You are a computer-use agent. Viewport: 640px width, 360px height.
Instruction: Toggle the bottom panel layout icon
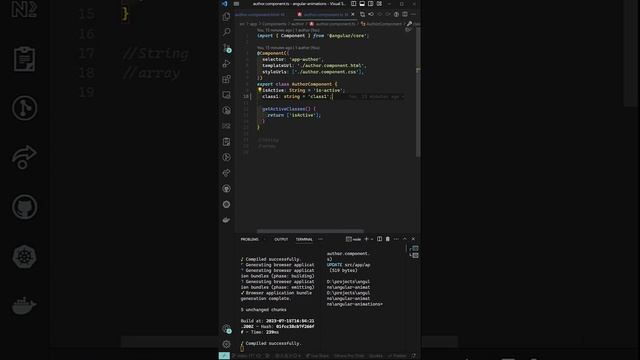point(362,4)
